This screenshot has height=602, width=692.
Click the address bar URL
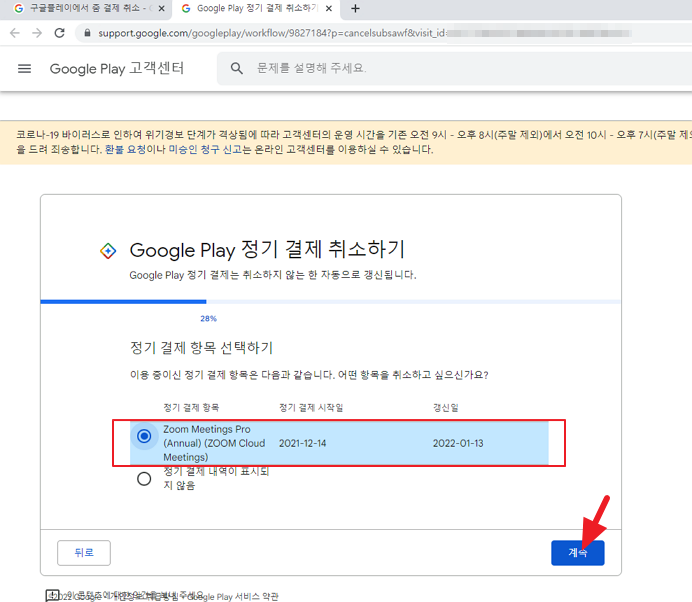(271, 33)
